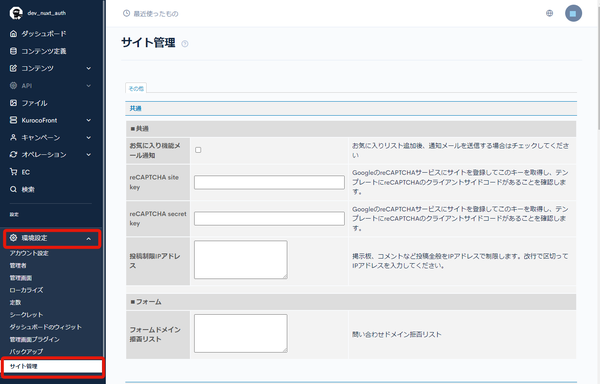Open 検索 in the sidebar
600x384 pixels.
28,189
